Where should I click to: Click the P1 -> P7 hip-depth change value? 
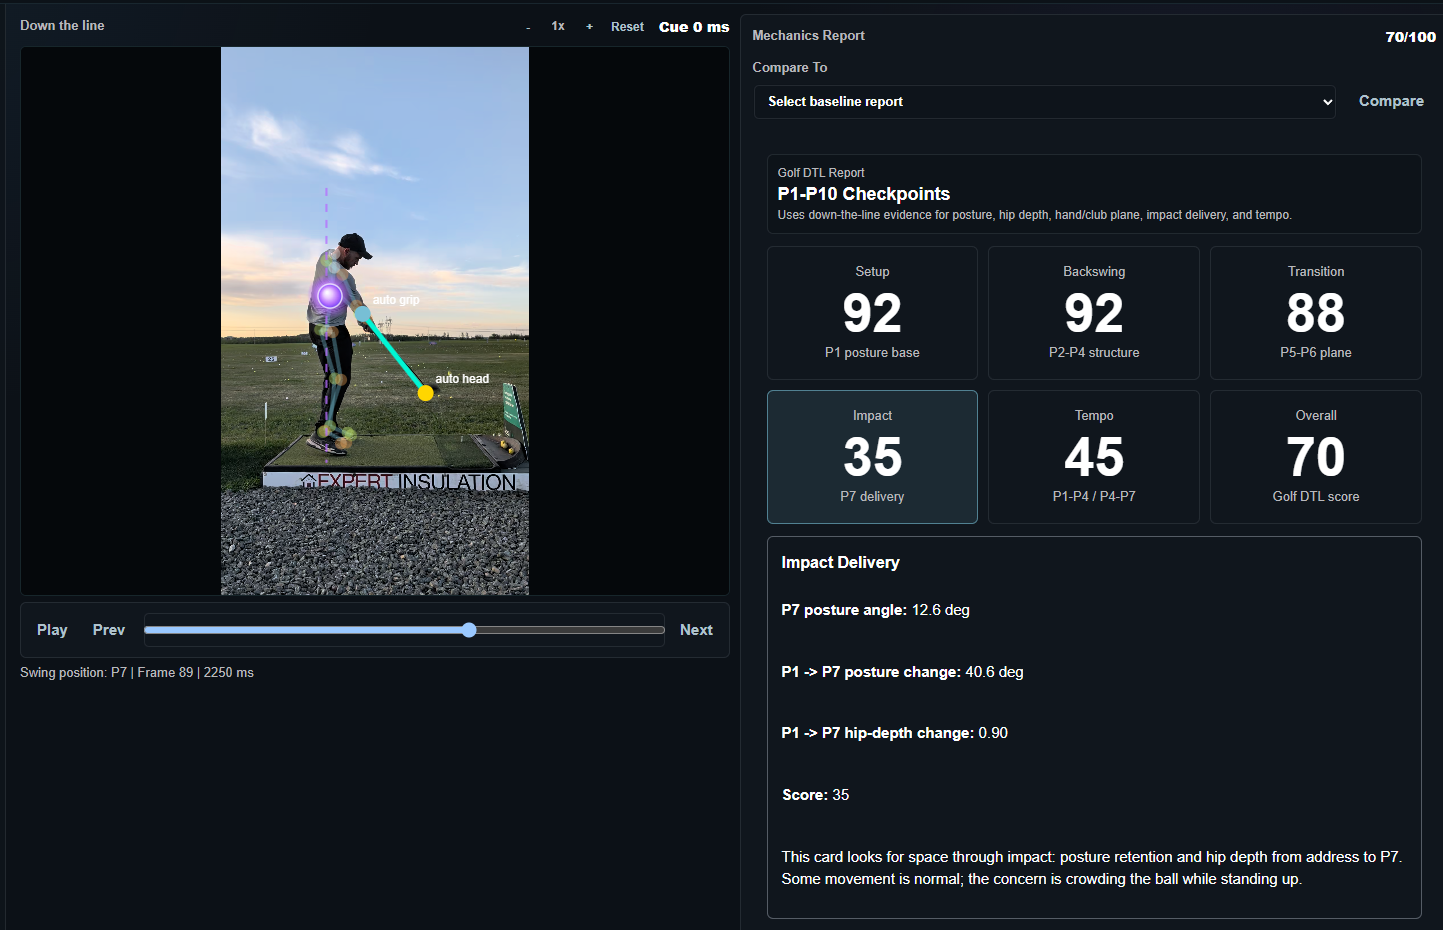(x=993, y=733)
